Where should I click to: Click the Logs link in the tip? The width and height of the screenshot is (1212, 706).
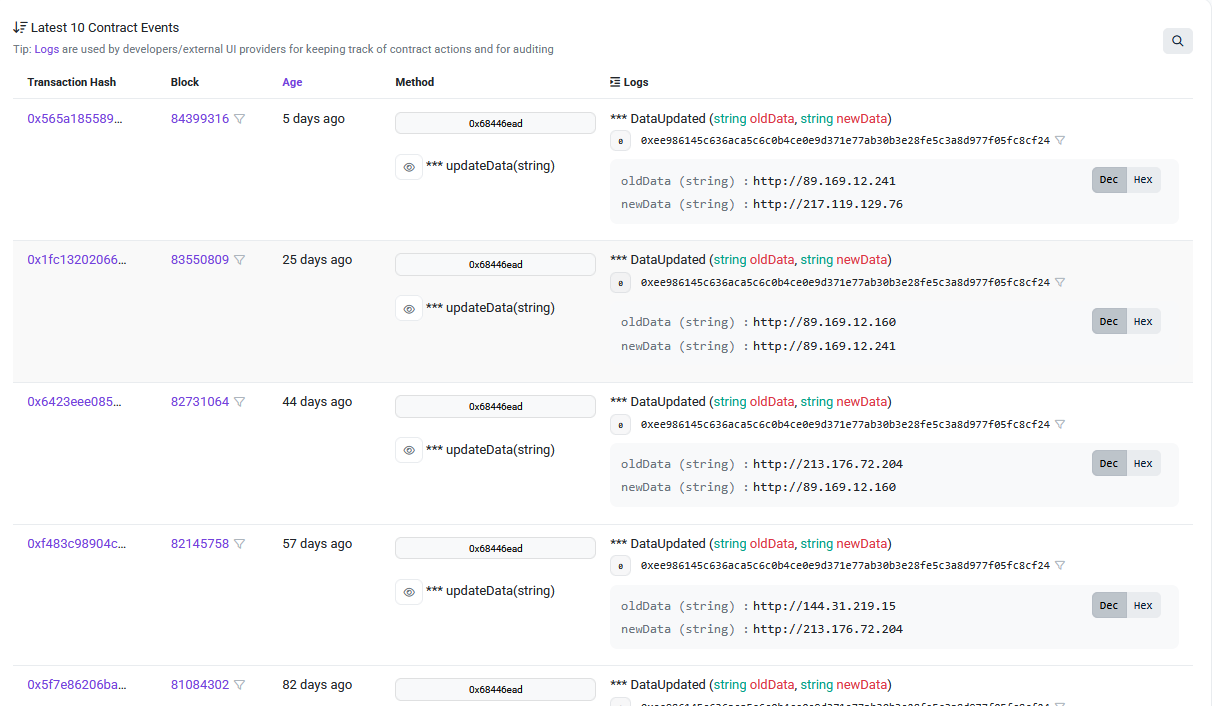click(x=47, y=49)
